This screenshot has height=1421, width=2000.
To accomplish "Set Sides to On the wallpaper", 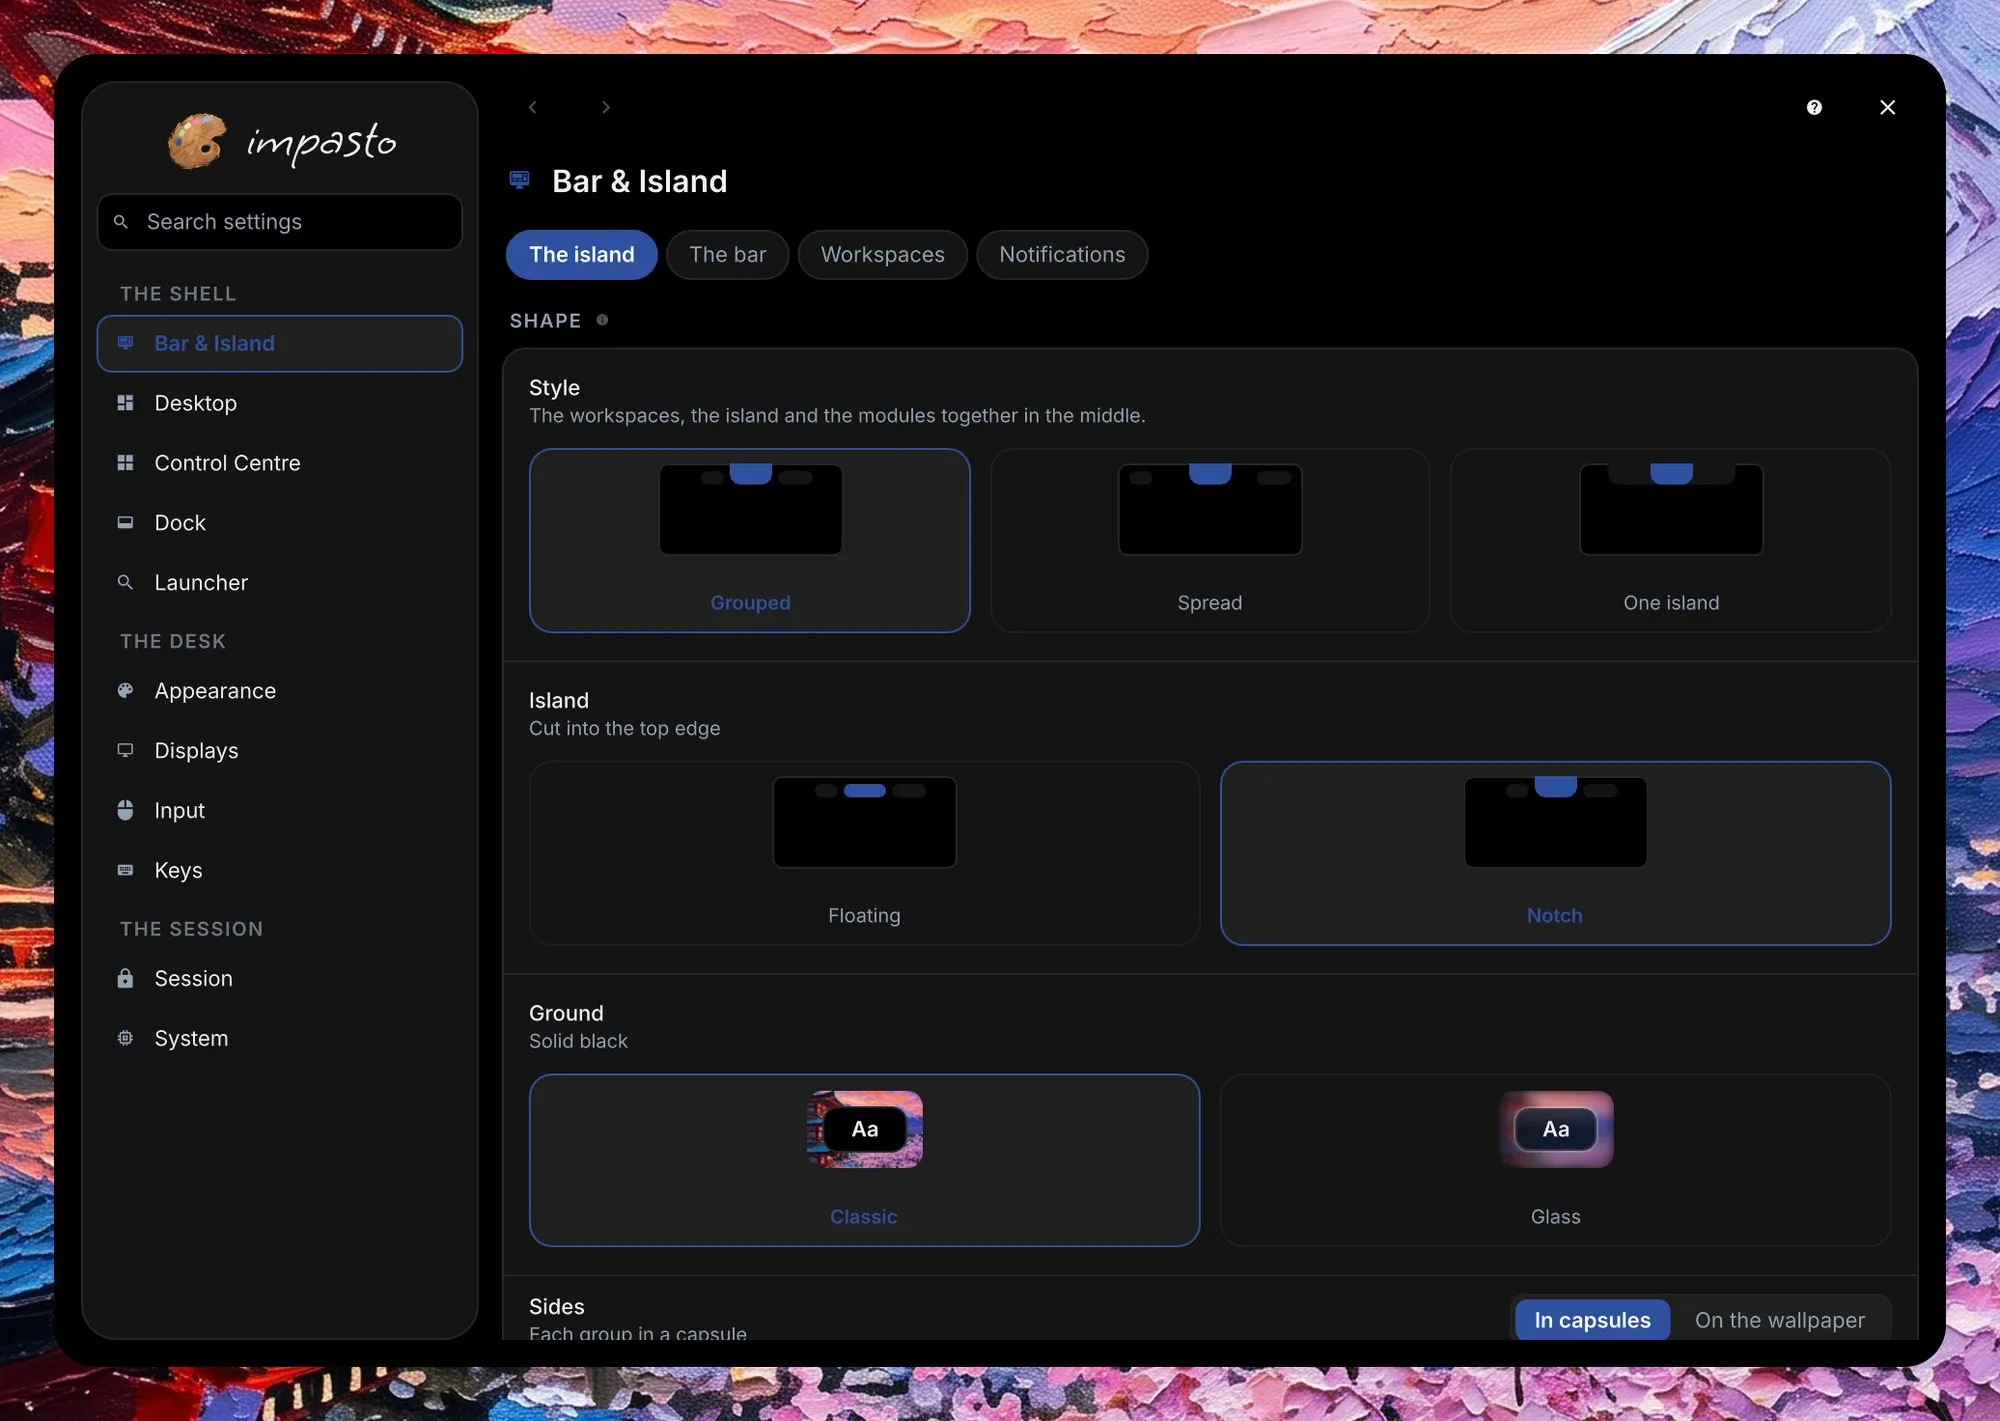I will [x=1779, y=1320].
